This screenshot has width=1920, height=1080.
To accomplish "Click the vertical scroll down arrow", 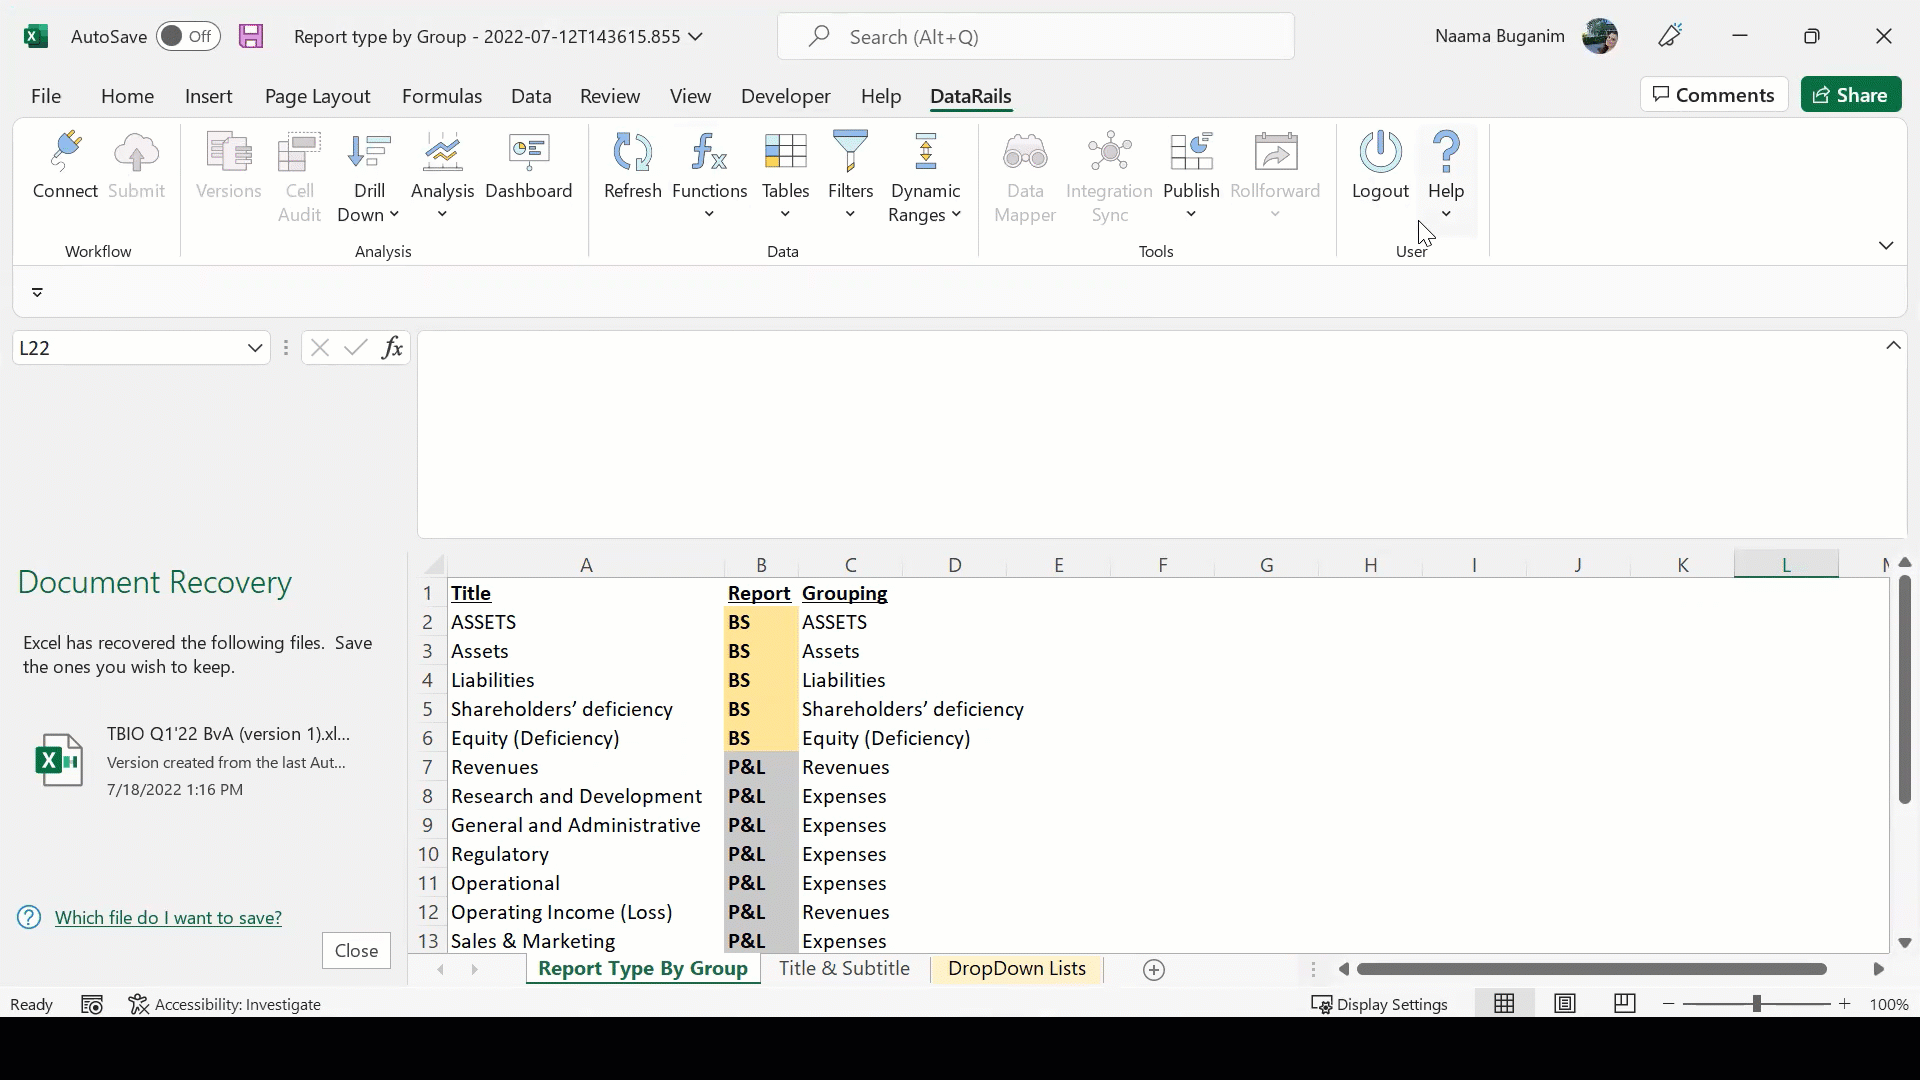I will [1905, 943].
